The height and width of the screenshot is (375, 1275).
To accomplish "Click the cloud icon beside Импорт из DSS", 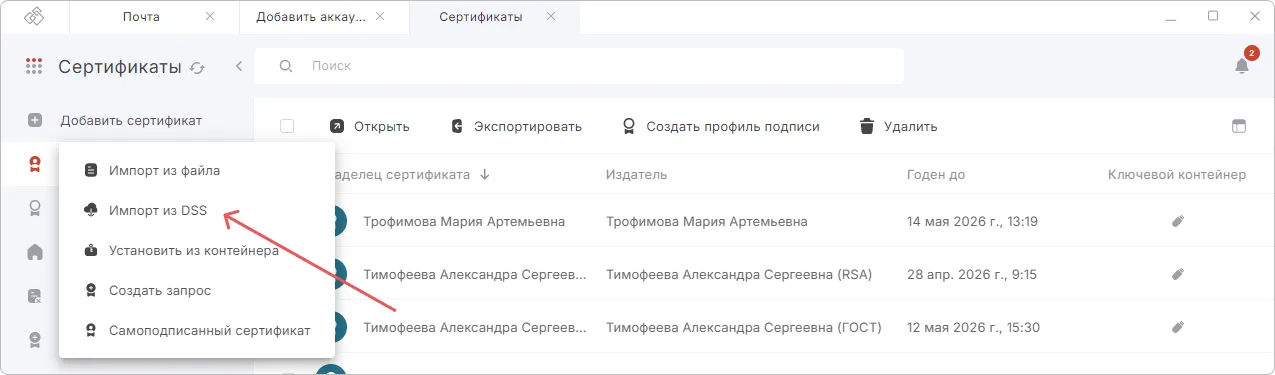I will pyautogui.click(x=91, y=209).
